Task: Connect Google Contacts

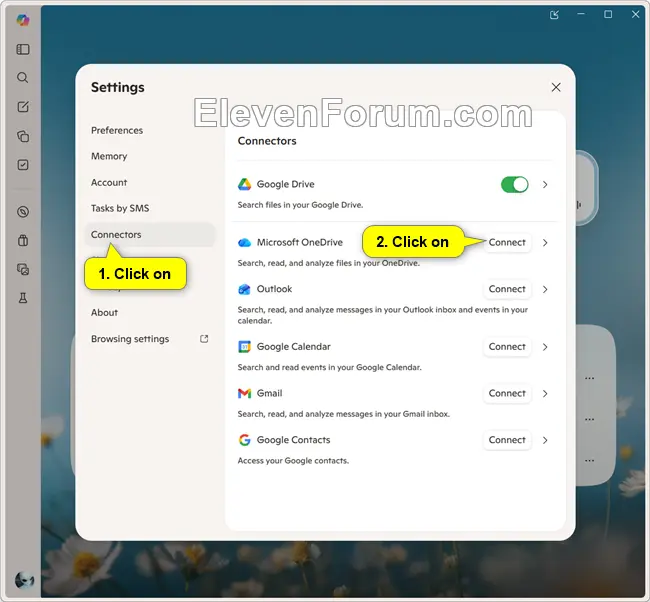Action: 507,440
